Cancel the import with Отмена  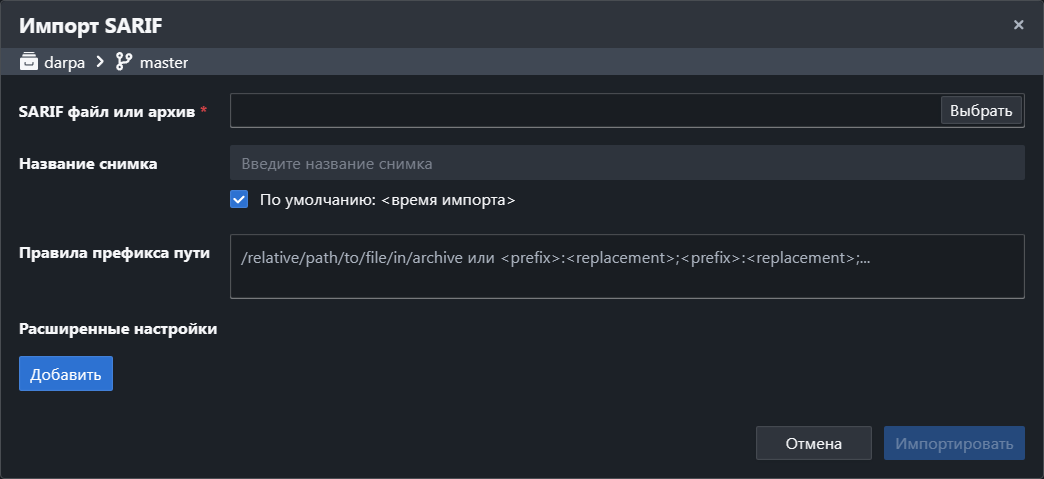point(814,444)
